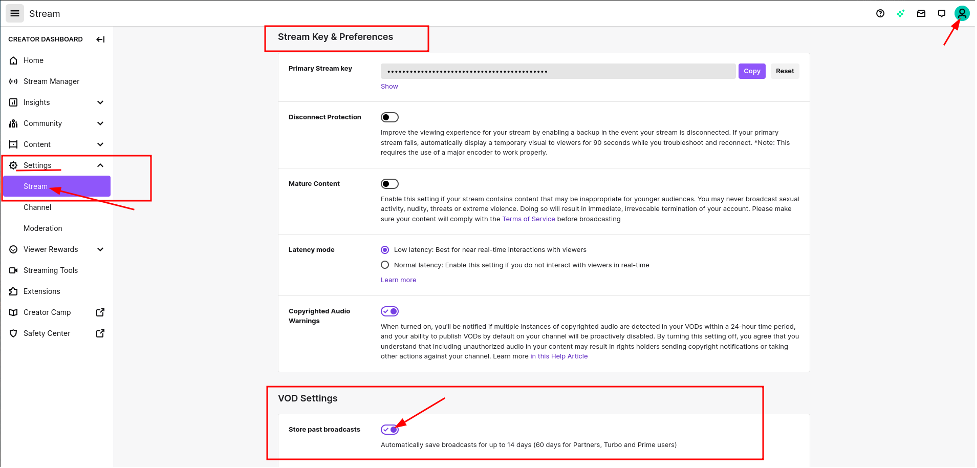Expand the Viewer Rewards chevron
977x468 pixels.
pyautogui.click(x=100, y=249)
